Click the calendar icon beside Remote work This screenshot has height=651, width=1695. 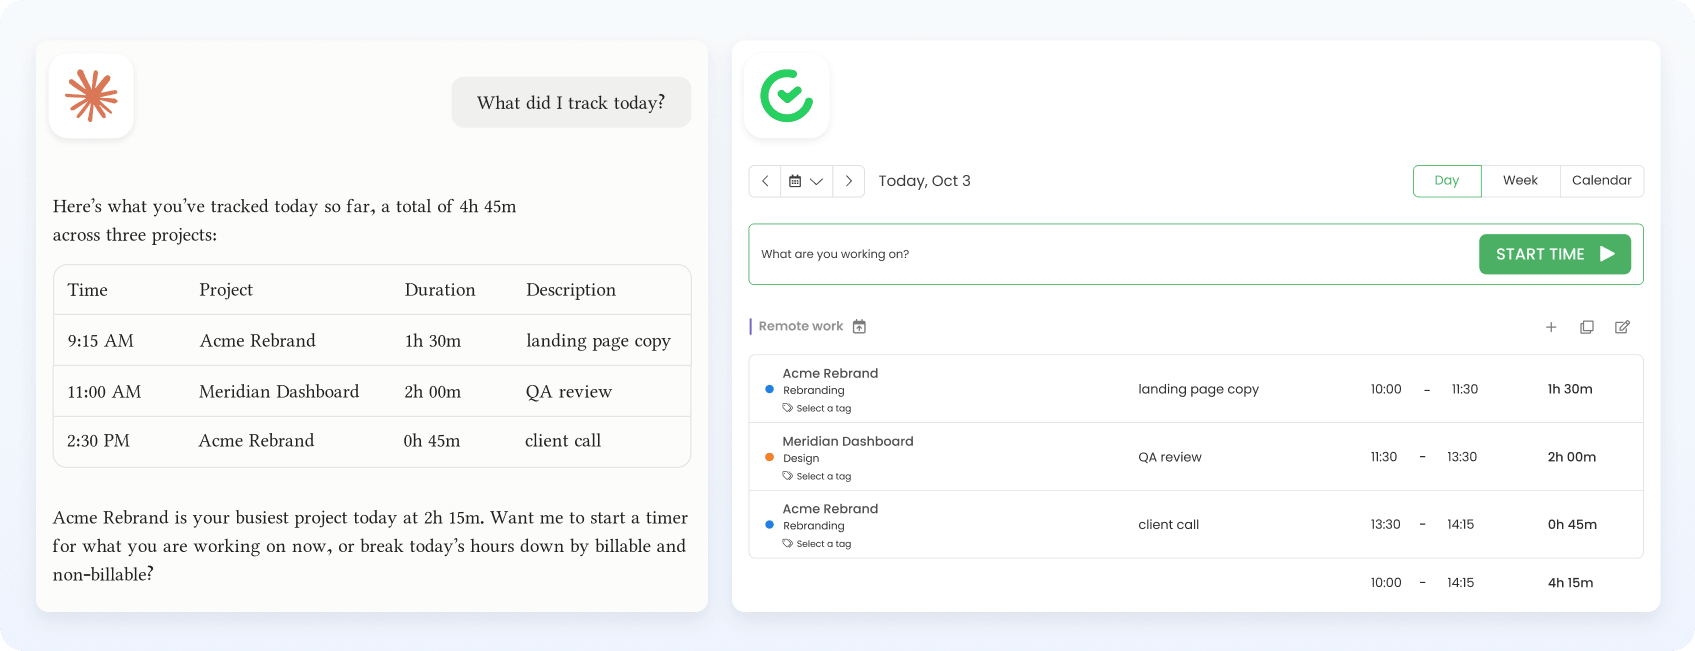point(859,327)
